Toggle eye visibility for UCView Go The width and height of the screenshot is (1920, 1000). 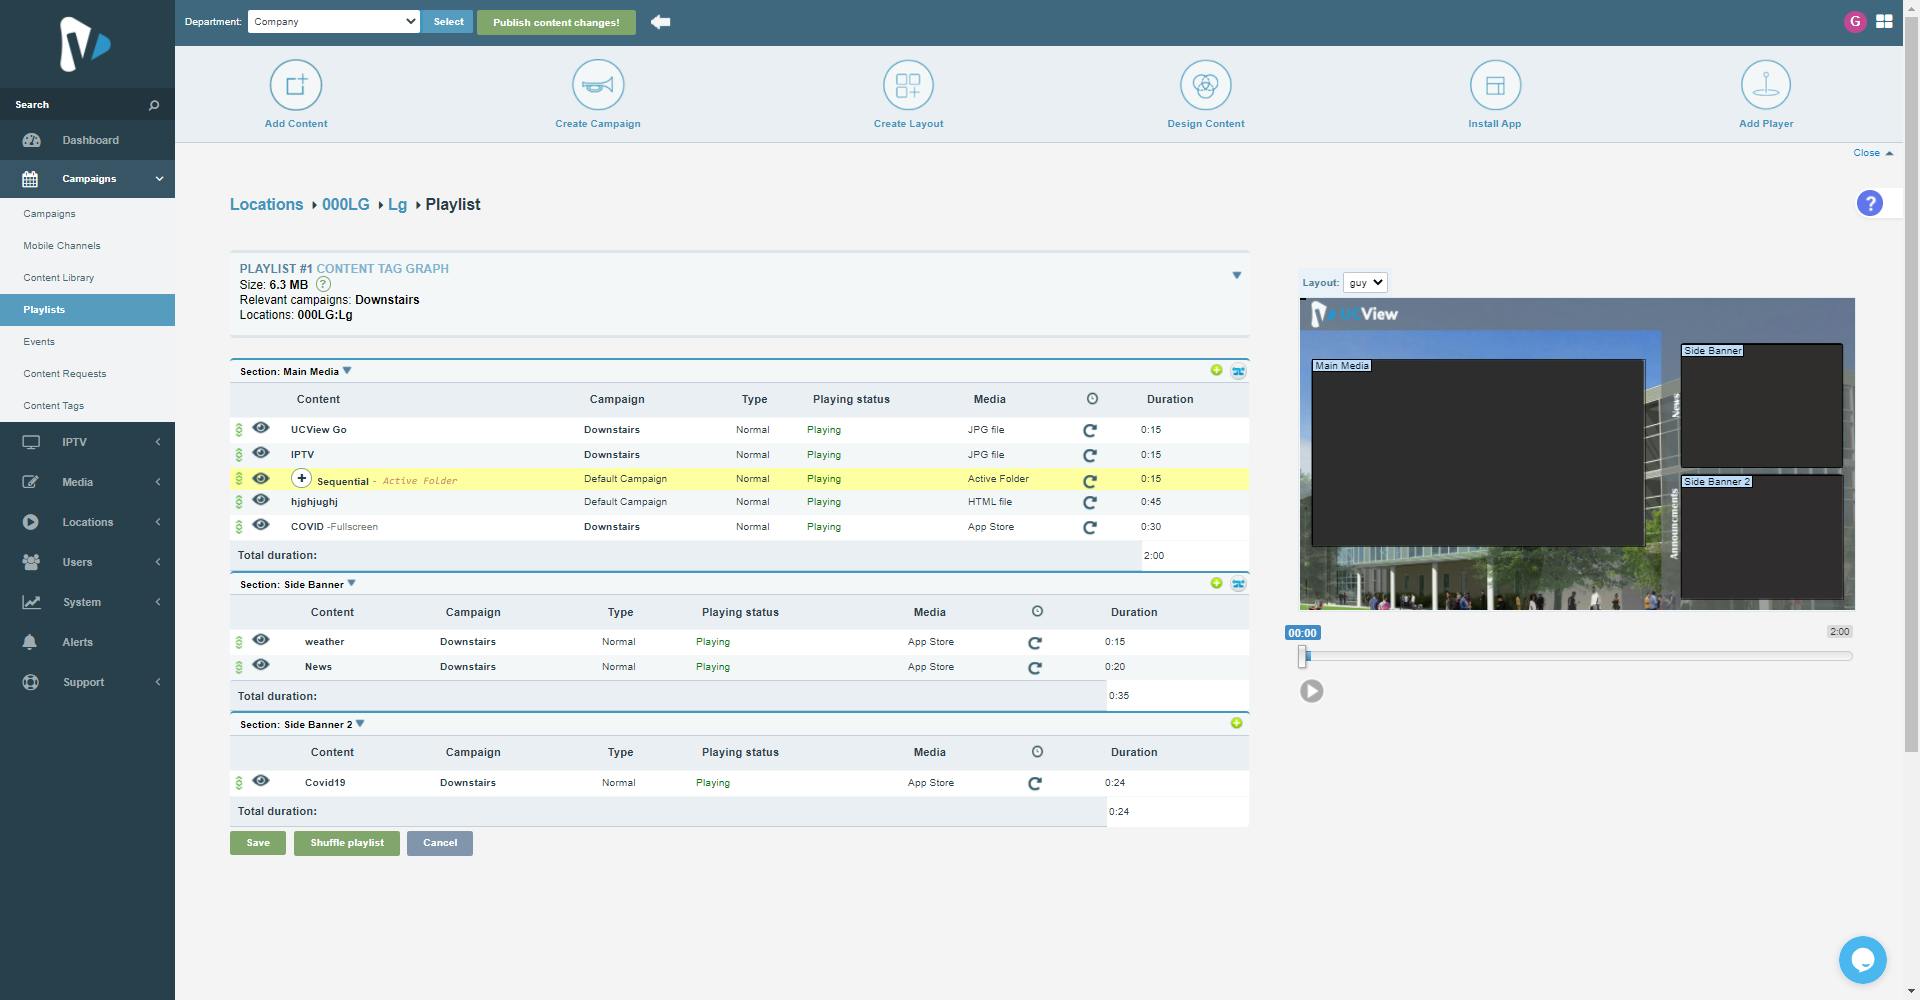pyautogui.click(x=261, y=428)
